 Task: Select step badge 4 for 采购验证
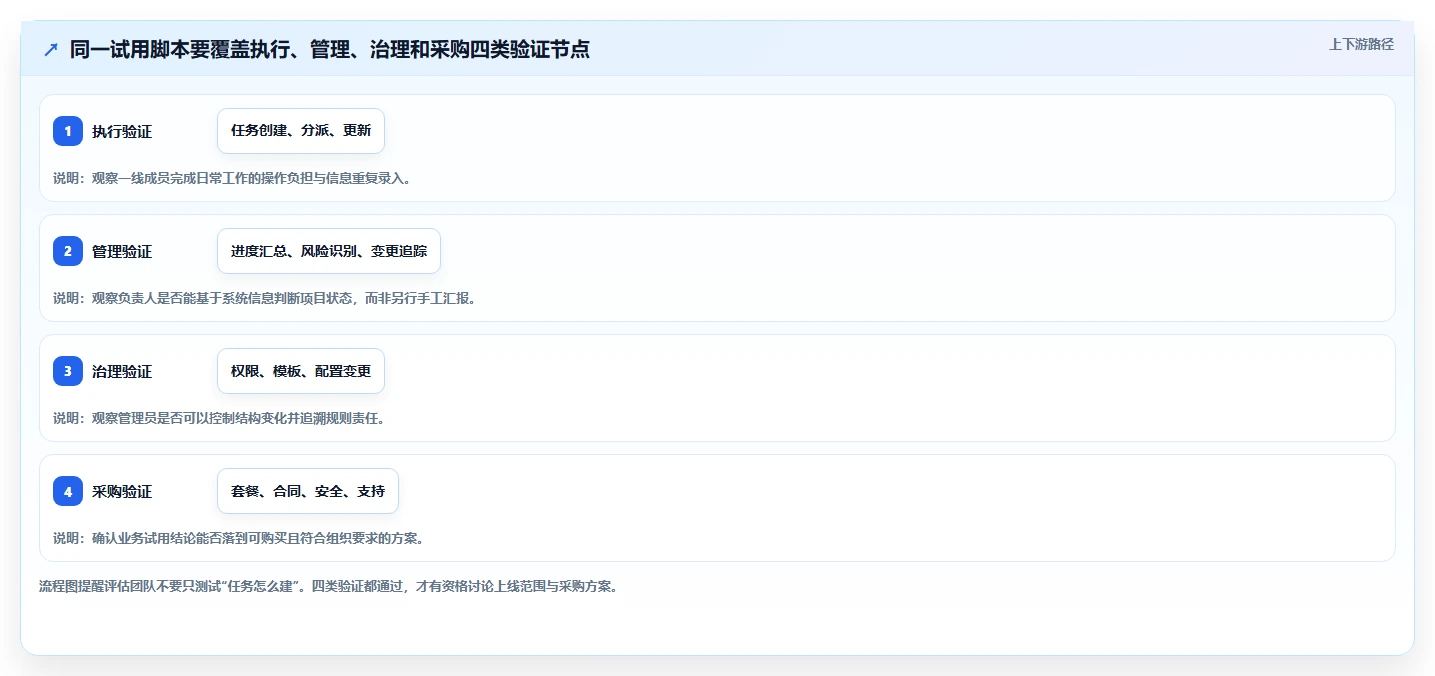(68, 491)
